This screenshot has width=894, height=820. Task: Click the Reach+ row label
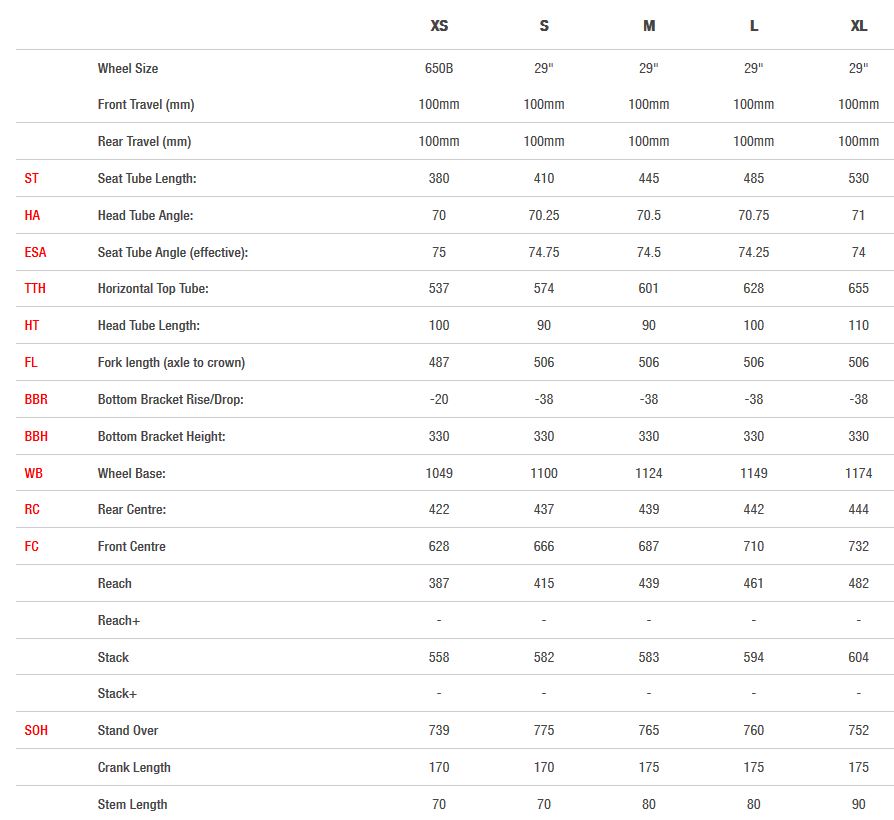(x=119, y=620)
